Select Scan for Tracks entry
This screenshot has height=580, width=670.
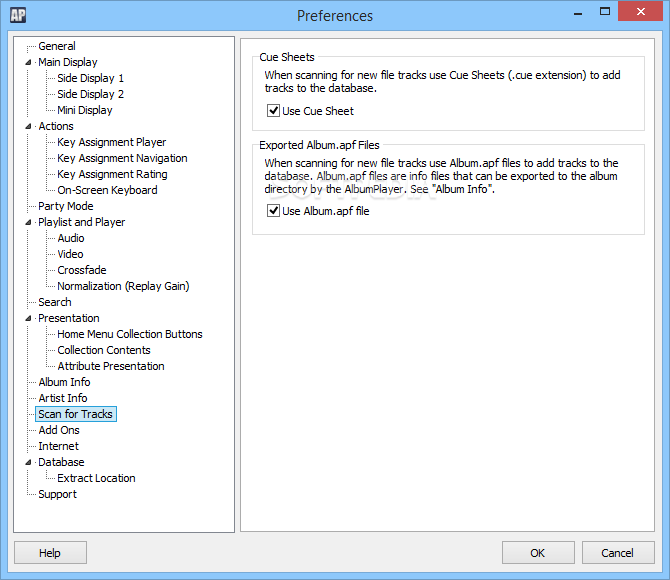pyautogui.click(x=76, y=414)
